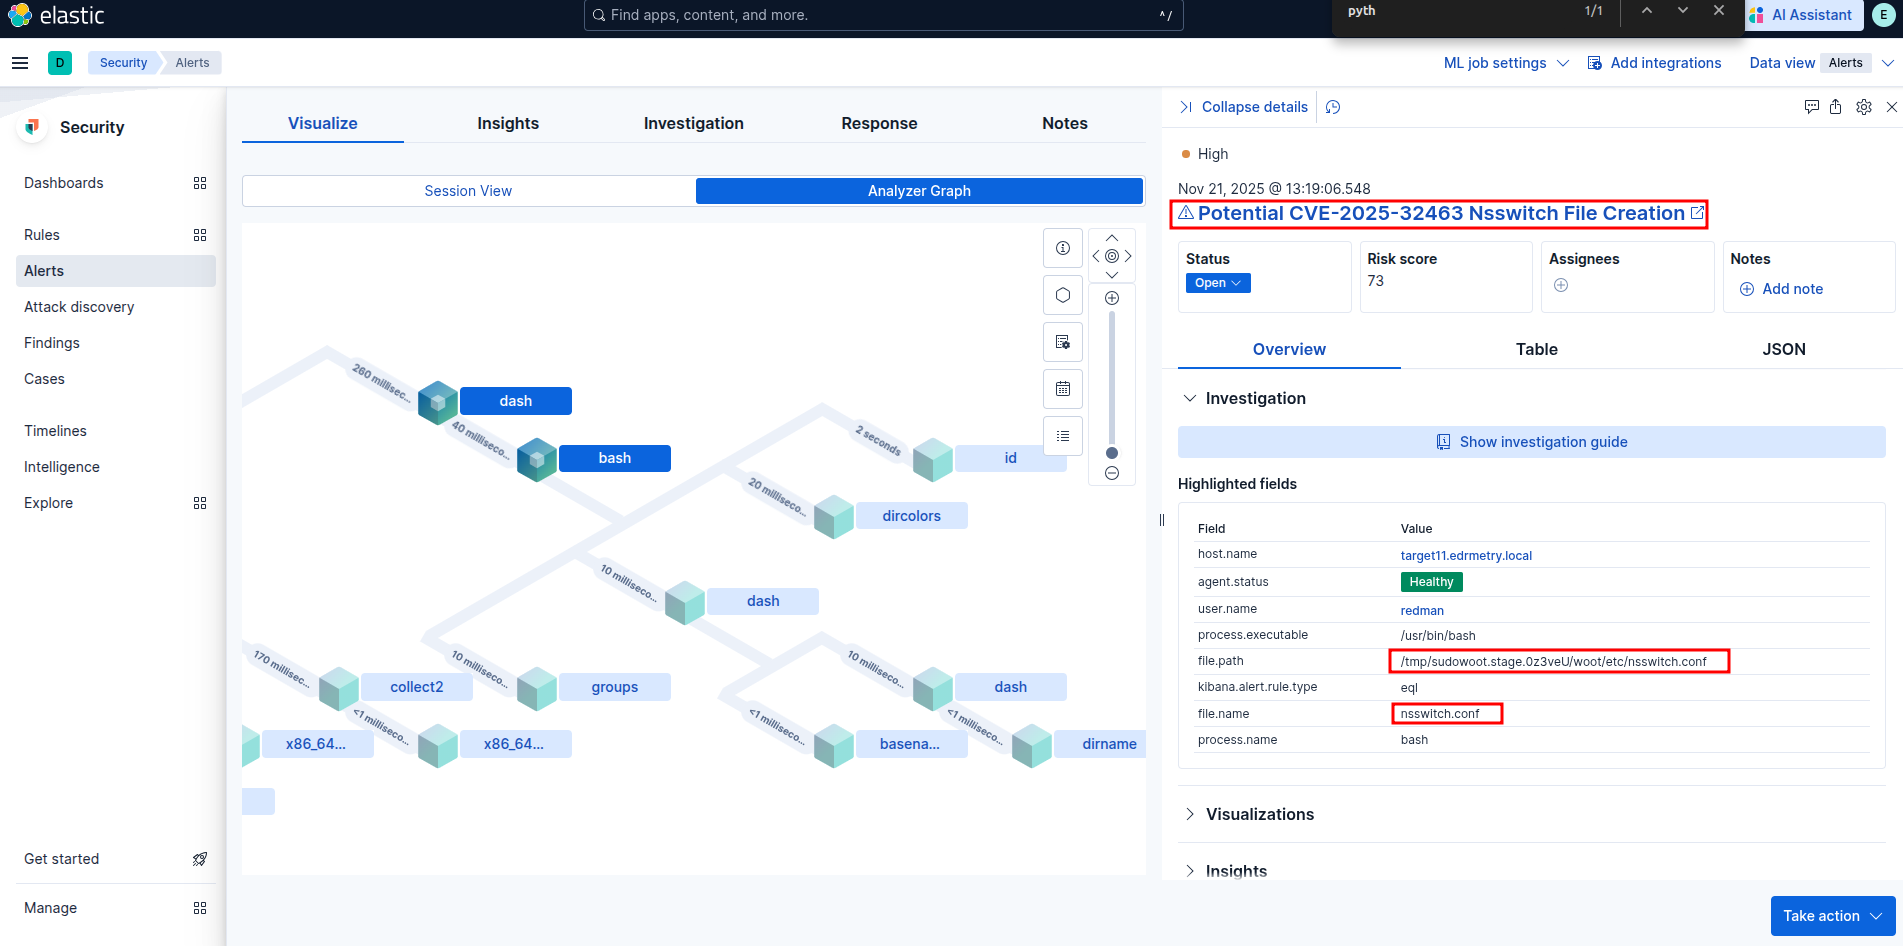Image resolution: width=1903 pixels, height=946 pixels.
Task: Click the graph zoom slider handle
Action: [x=1111, y=453]
